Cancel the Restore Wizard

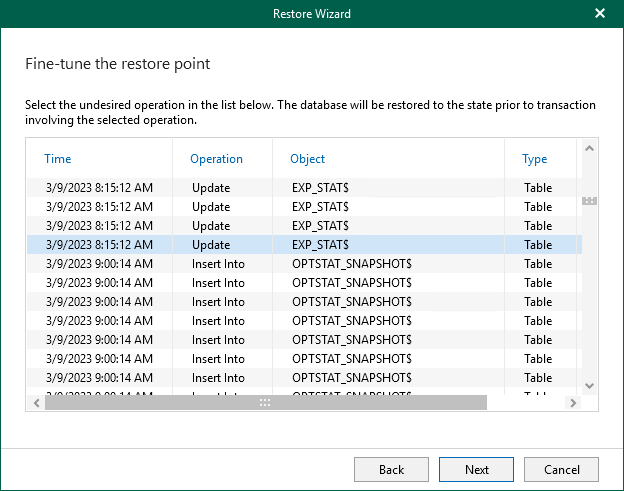click(x=561, y=469)
